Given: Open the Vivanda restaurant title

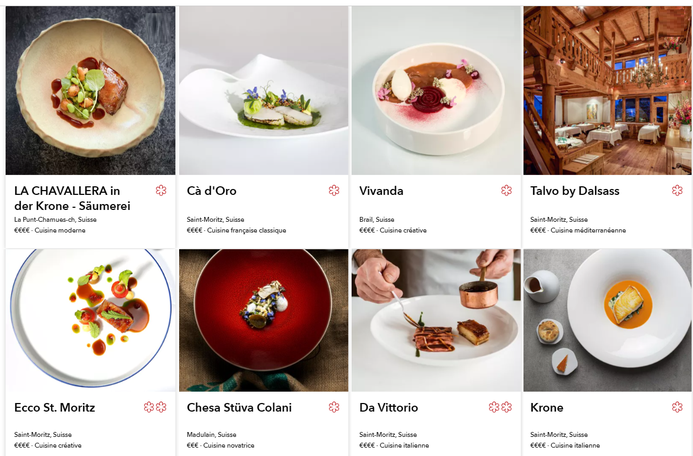Looking at the screenshot, I should 381,191.
